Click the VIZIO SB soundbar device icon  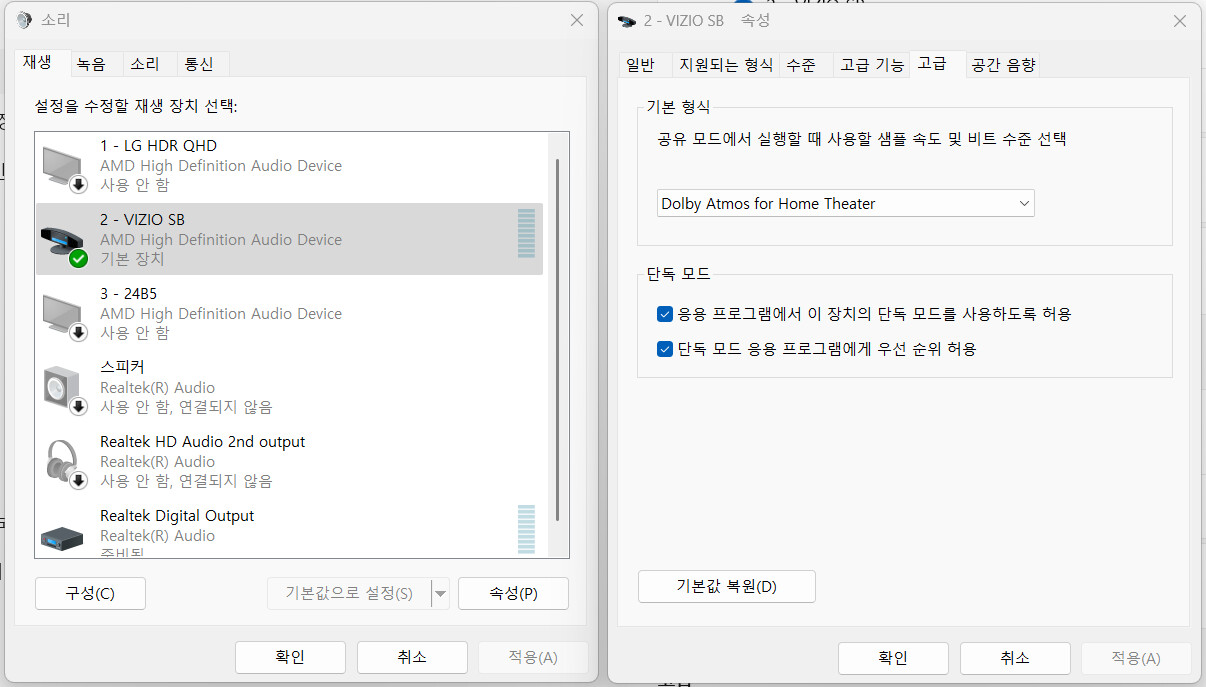pyautogui.click(x=64, y=241)
